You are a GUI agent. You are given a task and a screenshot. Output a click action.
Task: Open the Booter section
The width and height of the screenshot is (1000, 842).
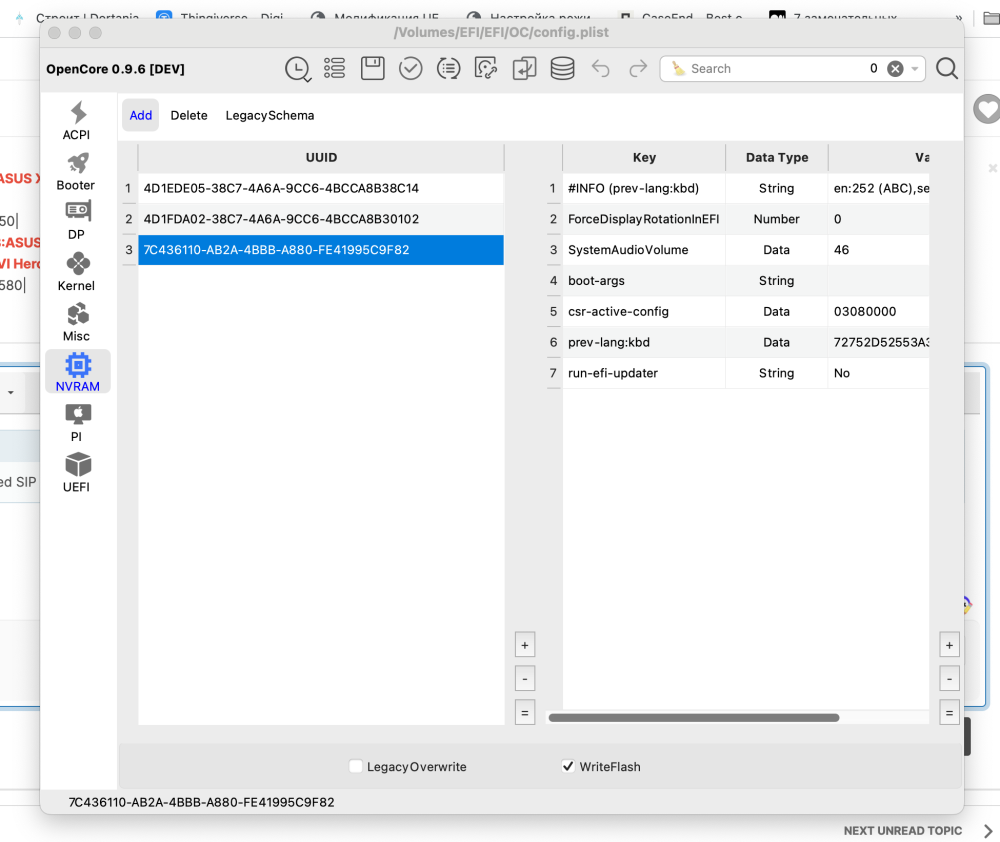coord(77,171)
